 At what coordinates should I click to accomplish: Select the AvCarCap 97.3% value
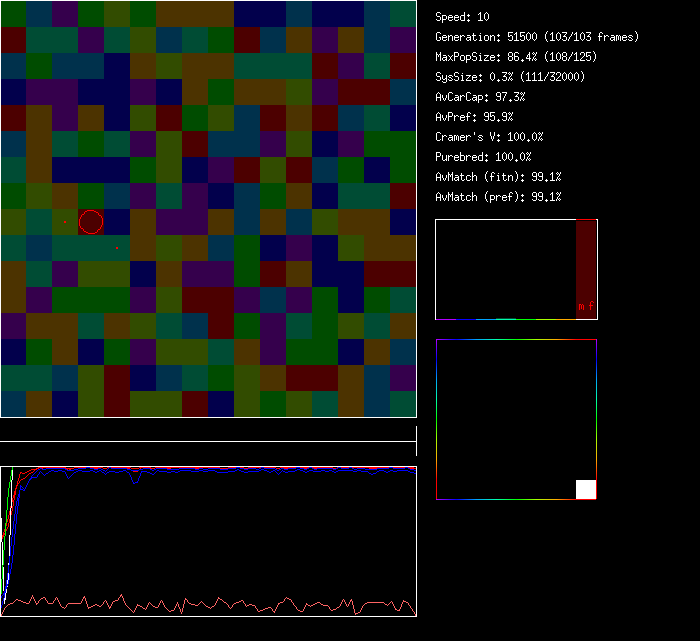pyautogui.click(x=480, y=97)
